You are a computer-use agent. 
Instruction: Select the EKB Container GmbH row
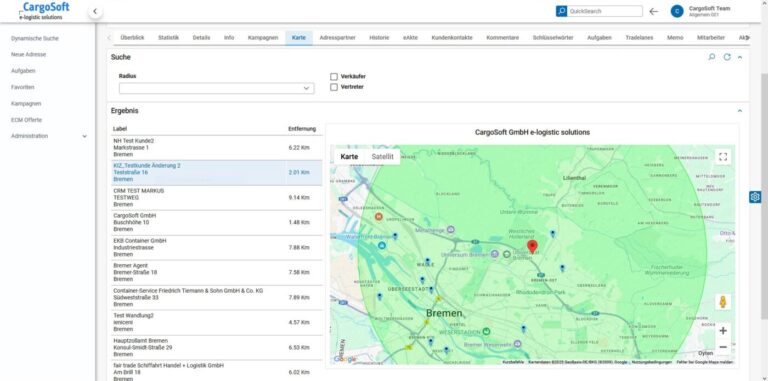coord(217,247)
